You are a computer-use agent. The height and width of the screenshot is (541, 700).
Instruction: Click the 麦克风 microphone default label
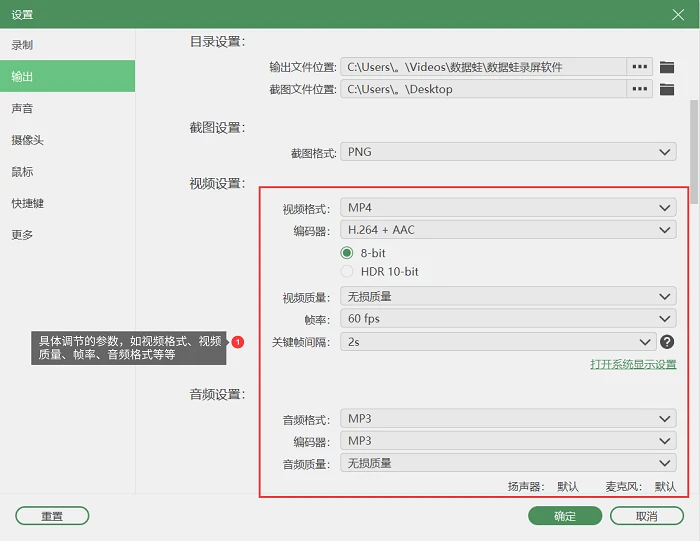click(x=641, y=487)
